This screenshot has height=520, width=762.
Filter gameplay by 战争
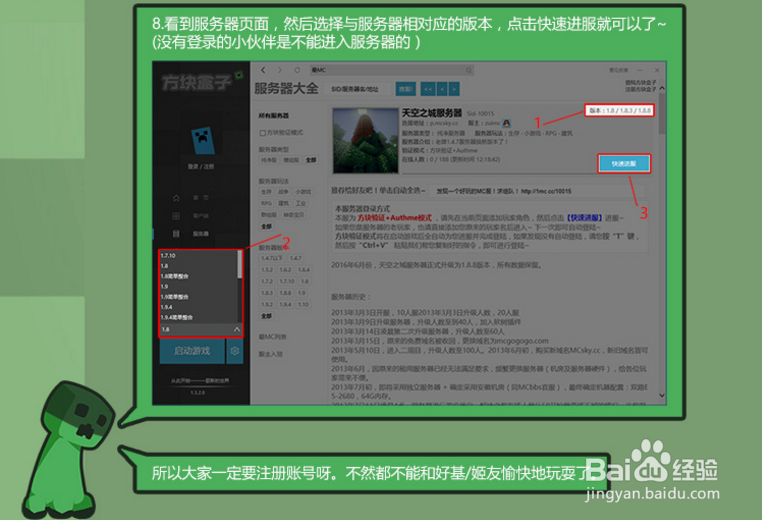click(x=284, y=192)
